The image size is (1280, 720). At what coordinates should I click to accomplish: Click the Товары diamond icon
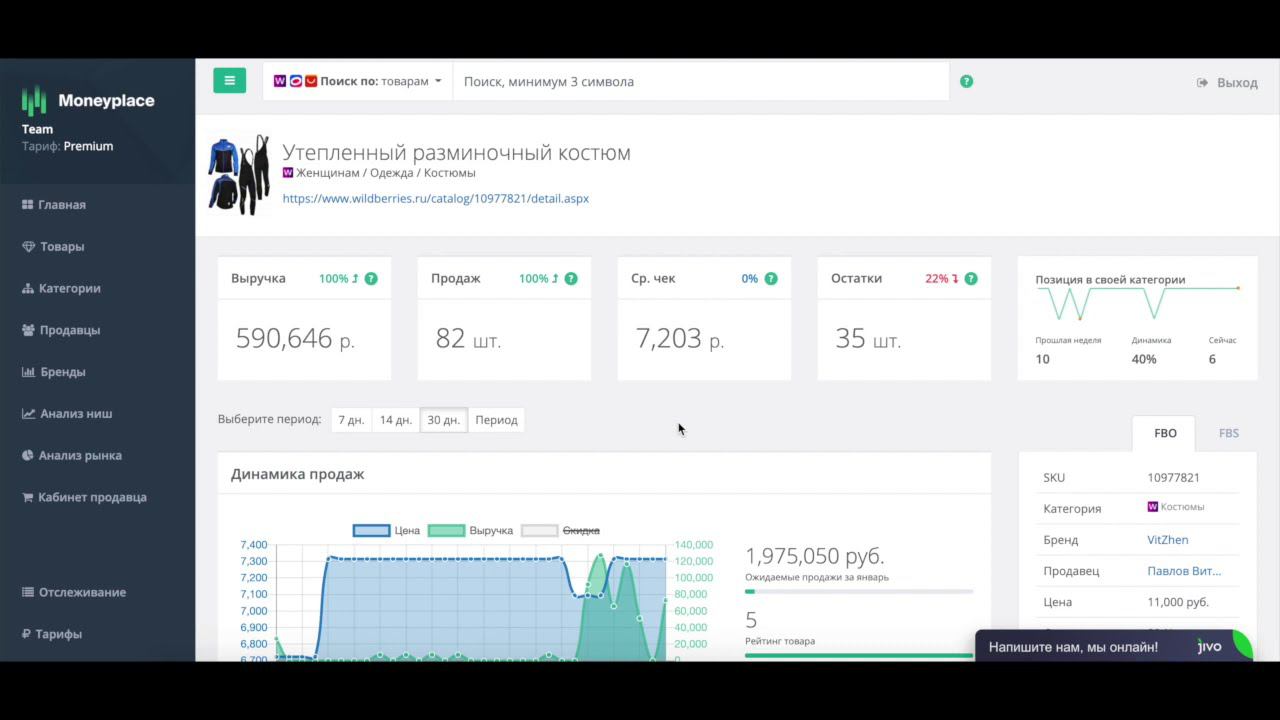point(28,247)
